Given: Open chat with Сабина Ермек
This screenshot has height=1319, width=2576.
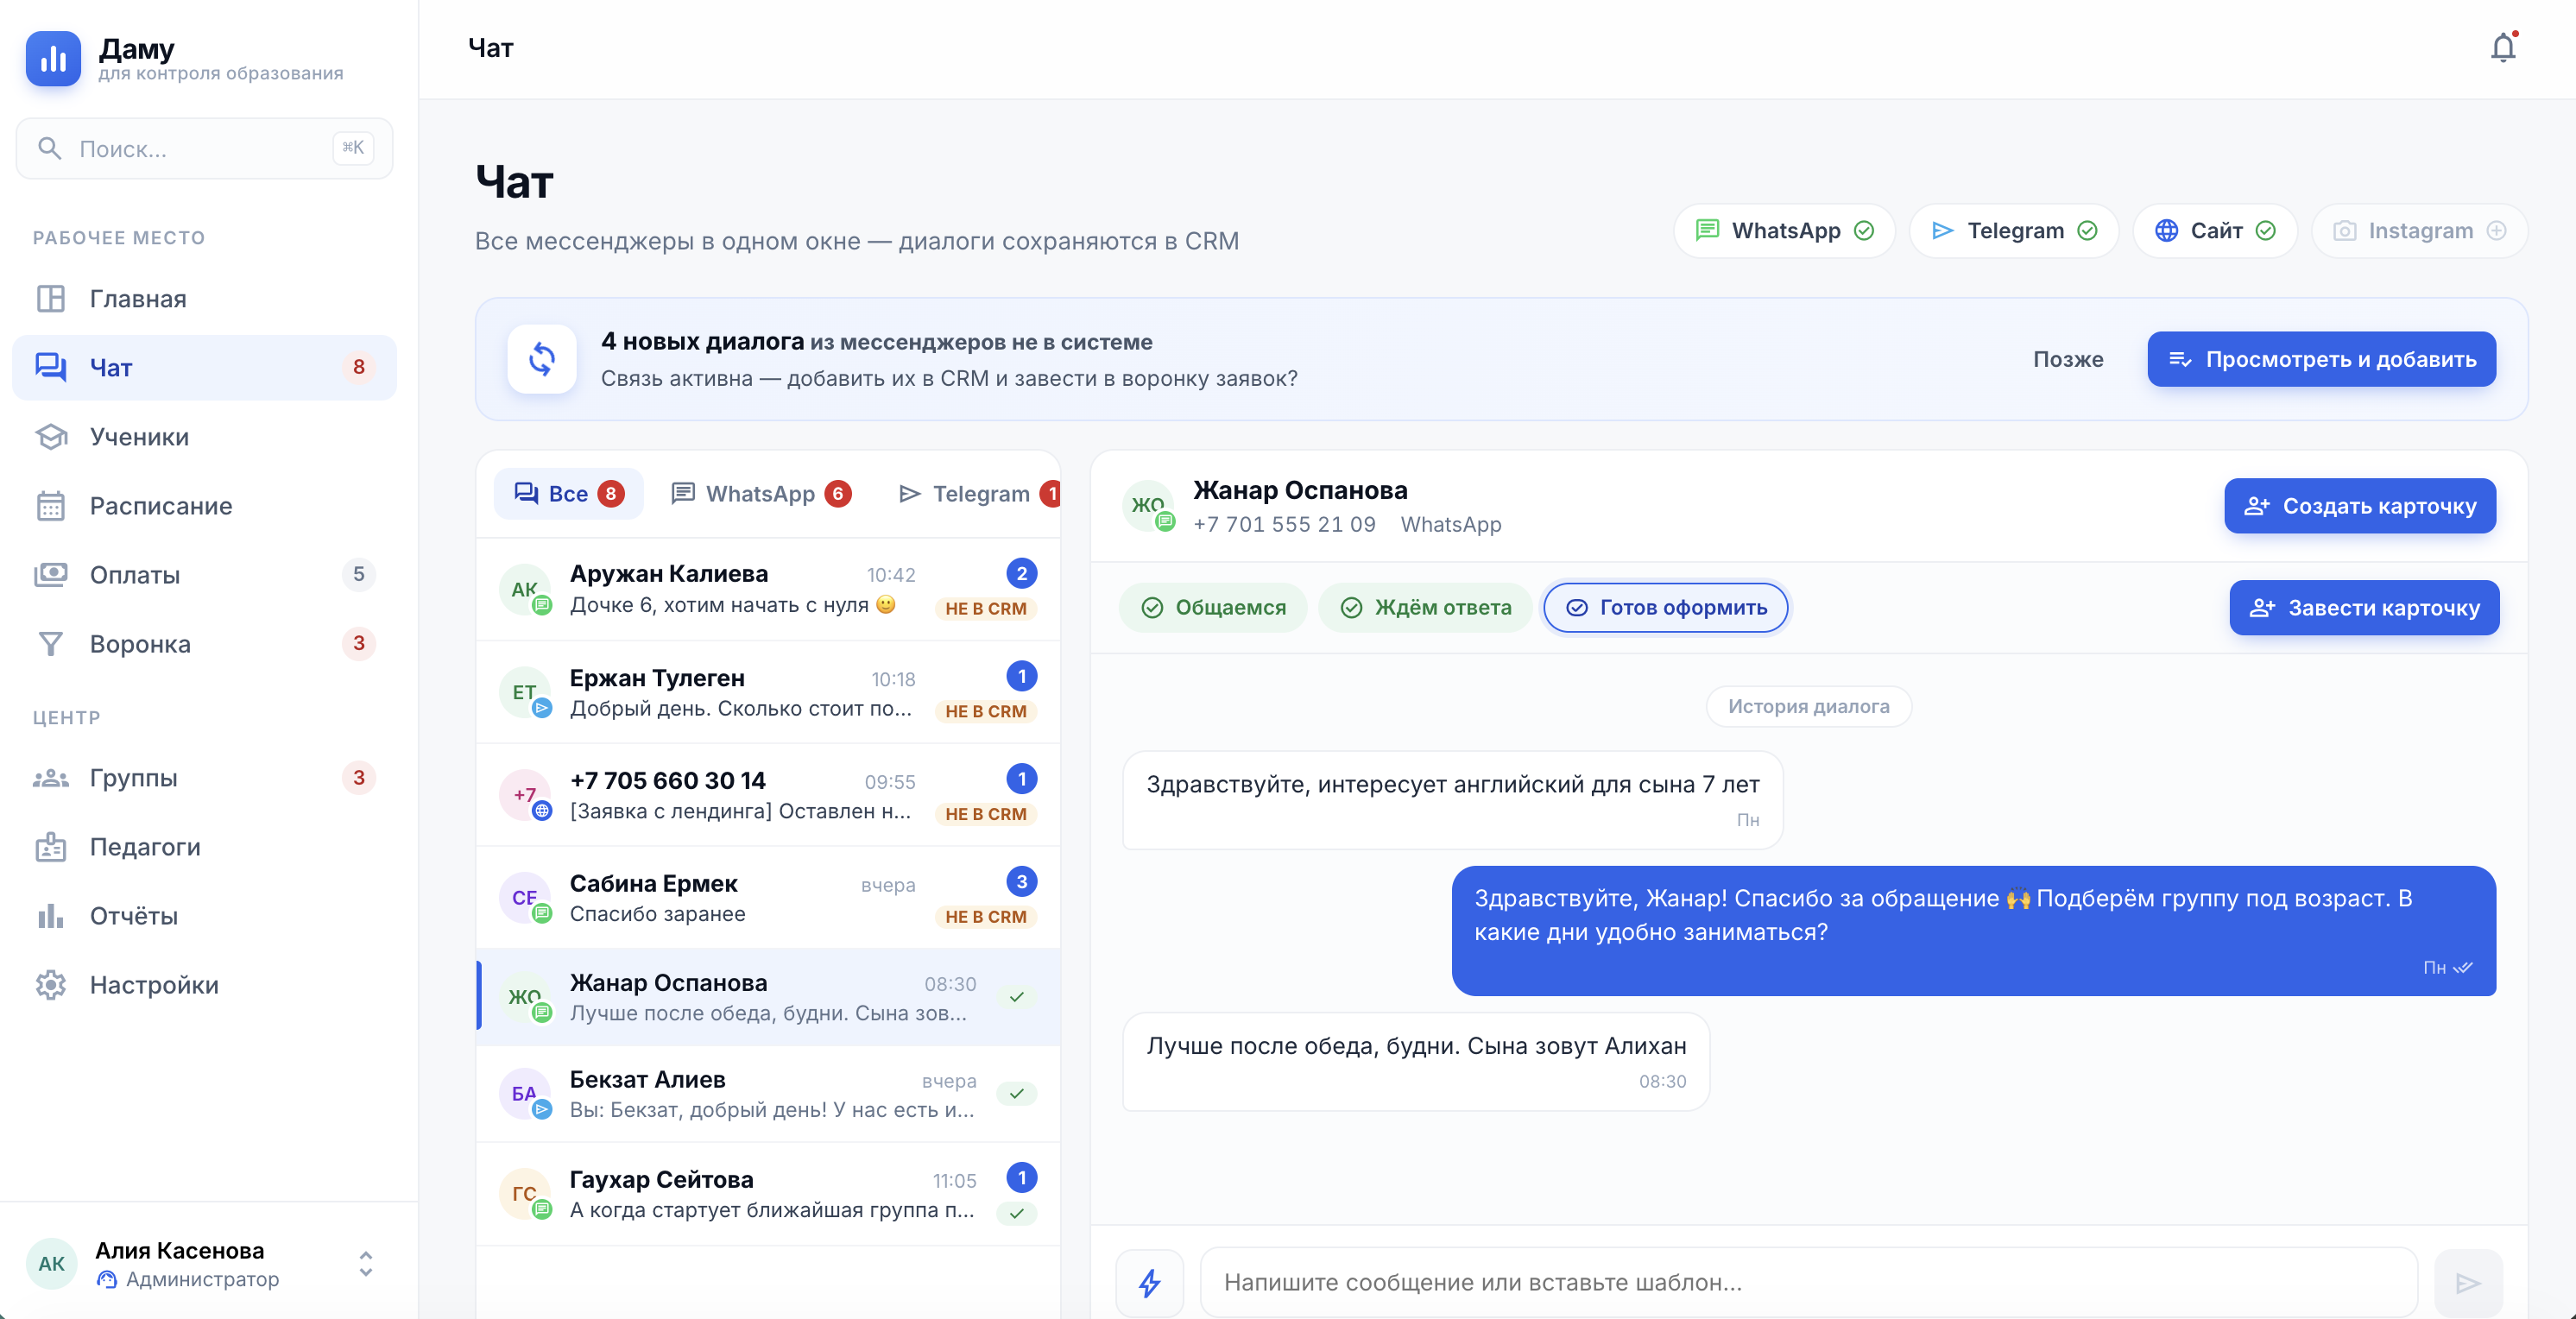Looking at the screenshot, I should click(x=768, y=898).
